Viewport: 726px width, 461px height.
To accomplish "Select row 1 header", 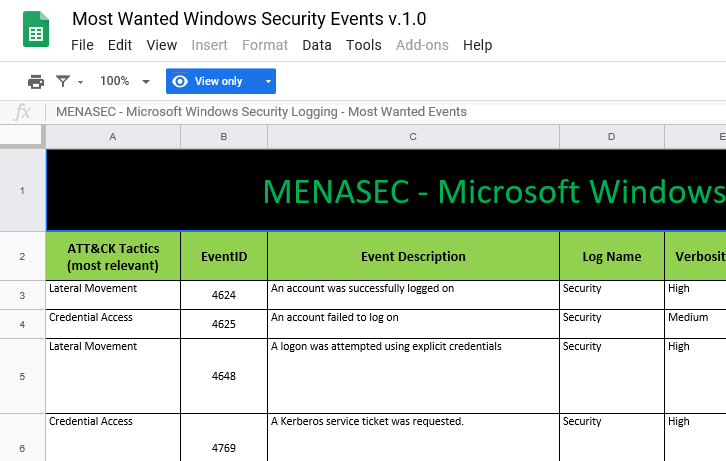I will tap(22, 191).
